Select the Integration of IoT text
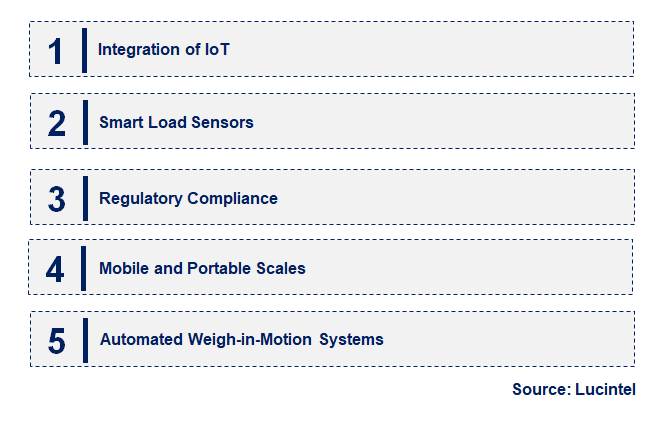 click(x=164, y=49)
